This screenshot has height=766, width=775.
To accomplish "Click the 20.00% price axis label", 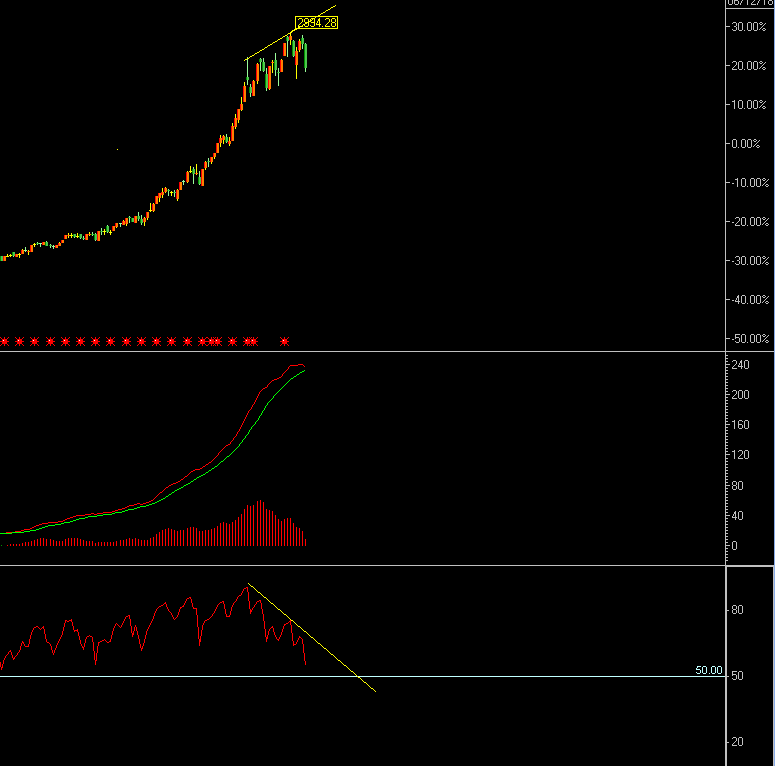I will coord(748,66).
